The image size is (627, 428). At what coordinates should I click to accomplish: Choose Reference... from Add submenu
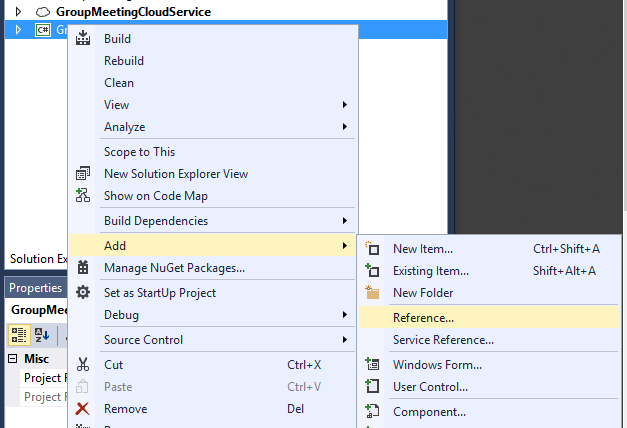[x=423, y=318]
